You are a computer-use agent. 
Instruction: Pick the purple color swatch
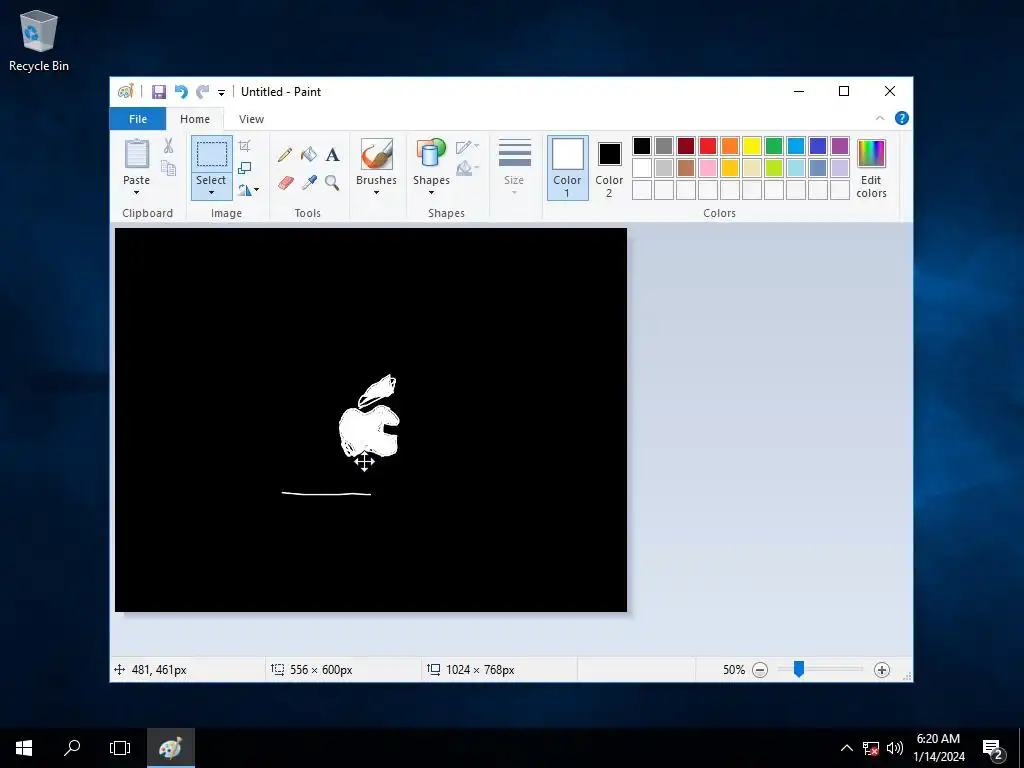coord(840,146)
